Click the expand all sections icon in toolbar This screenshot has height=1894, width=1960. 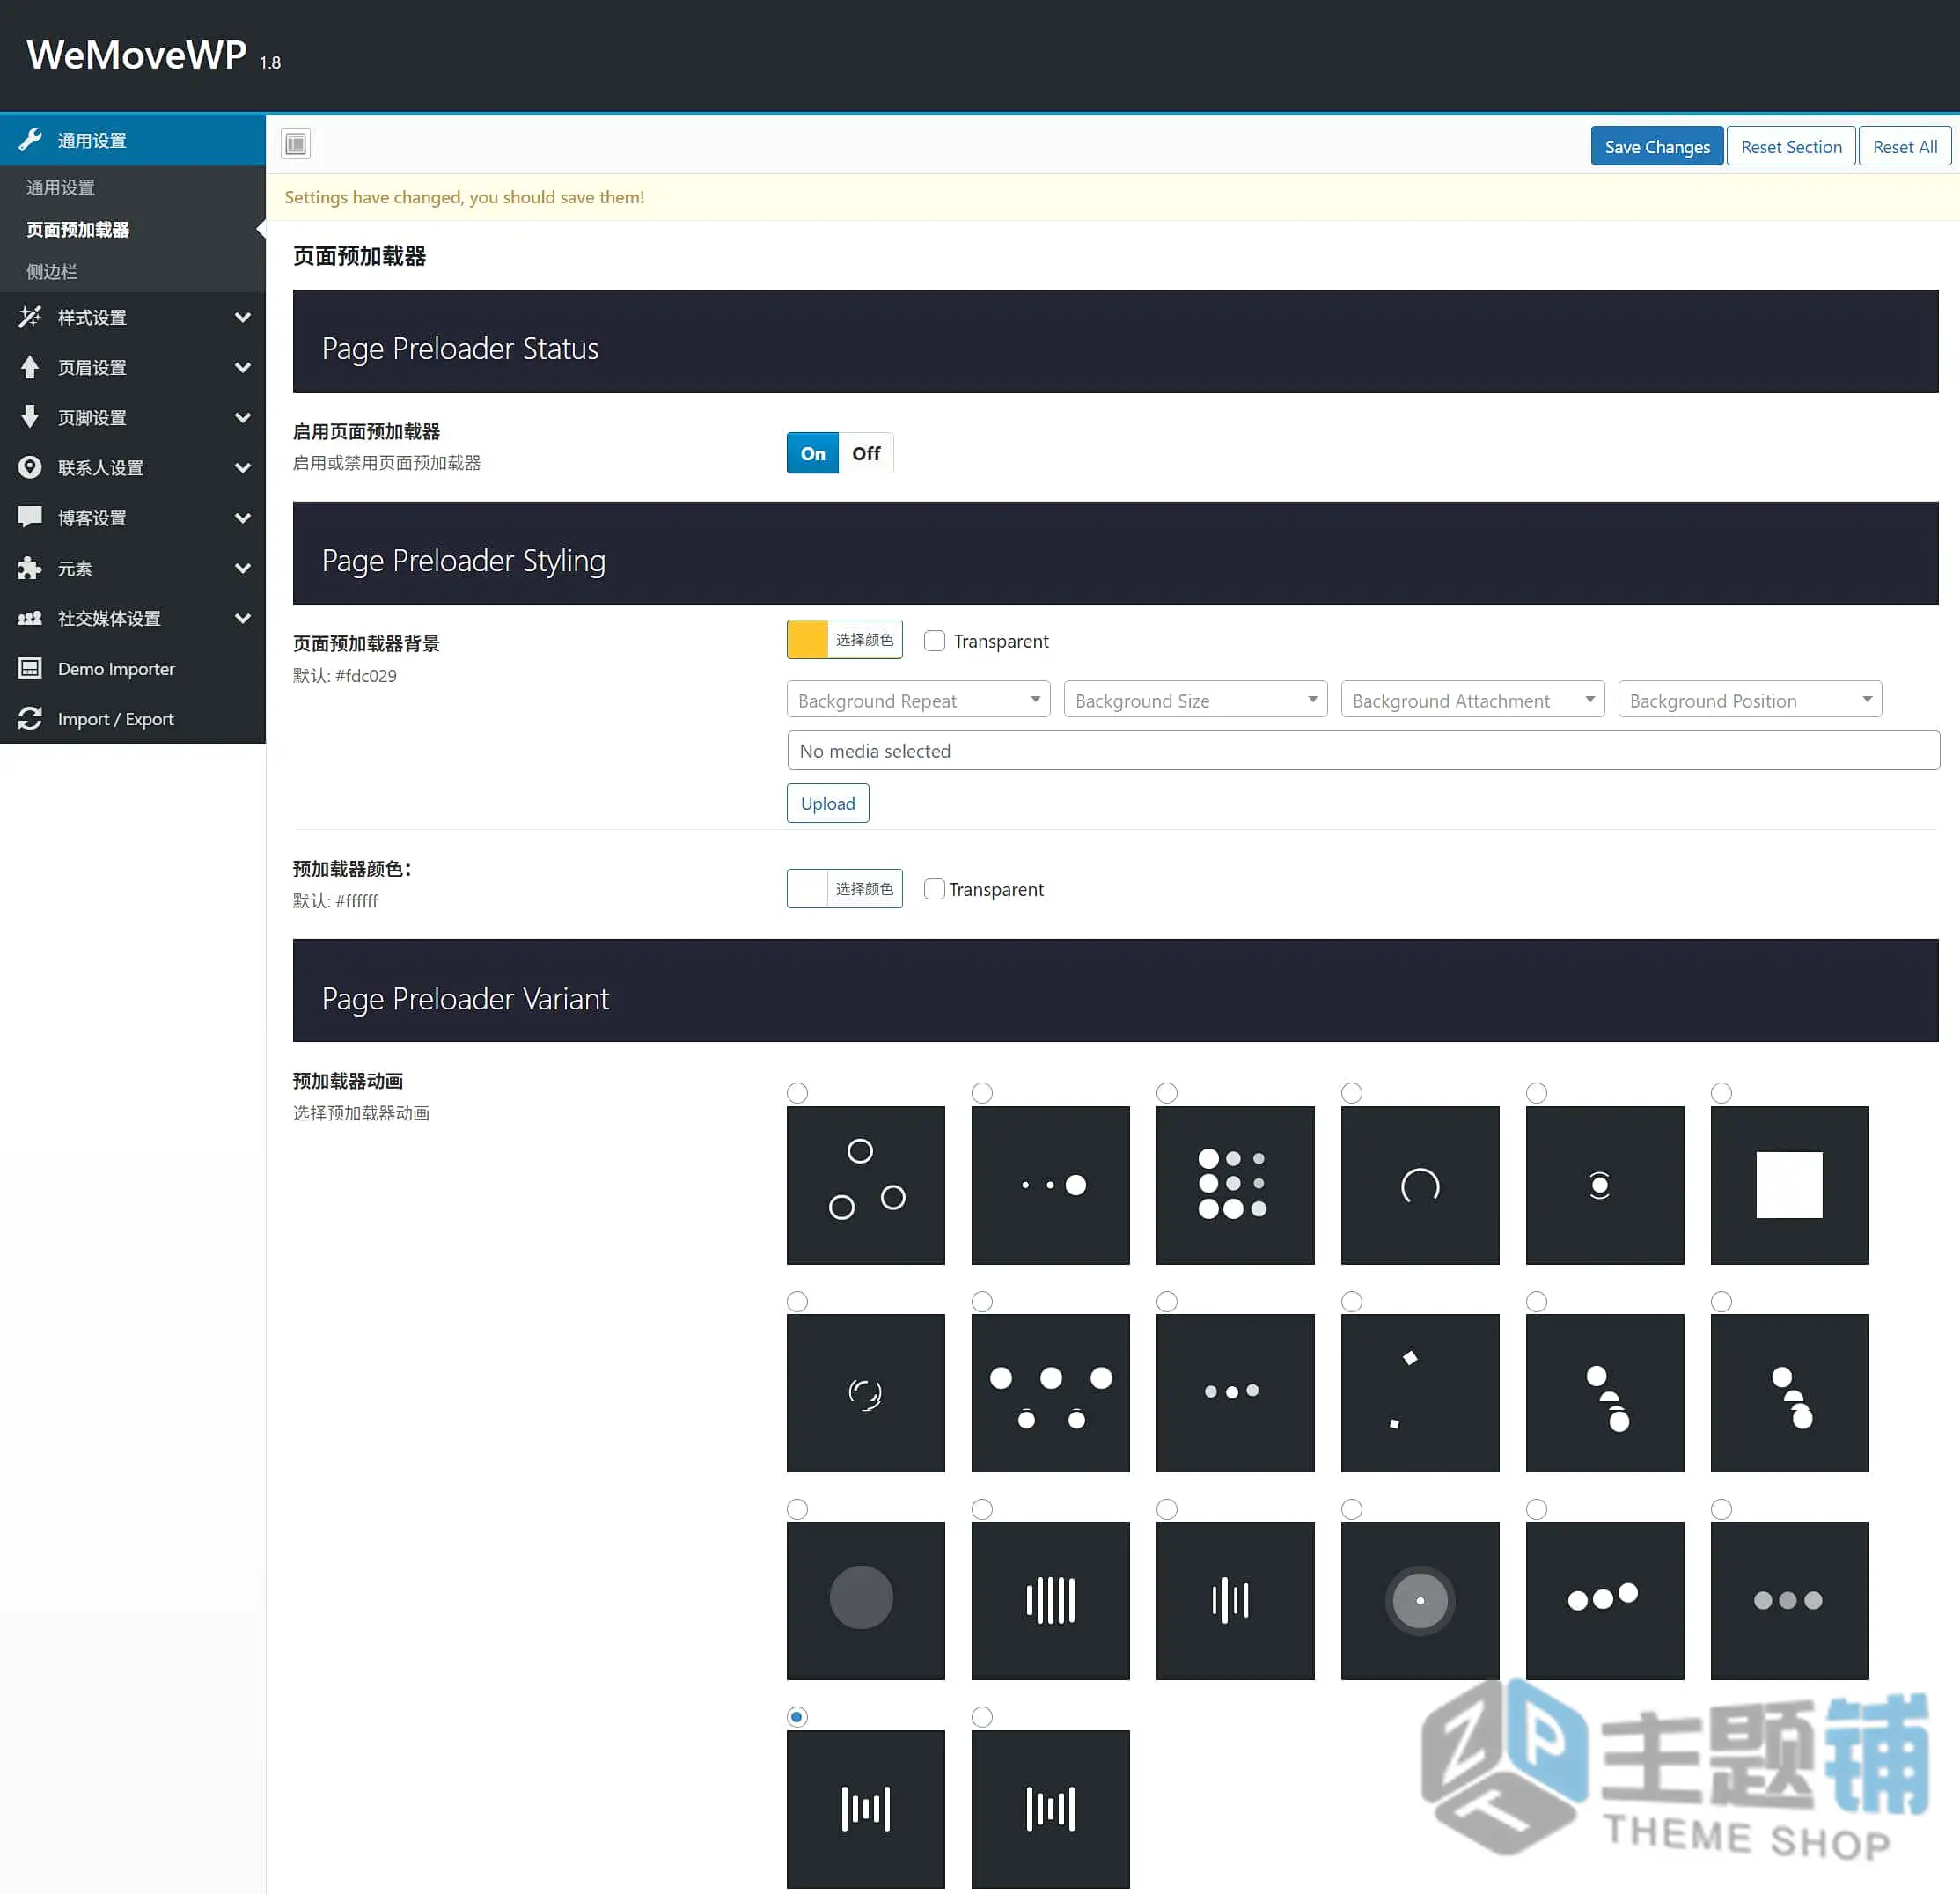pyautogui.click(x=296, y=144)
